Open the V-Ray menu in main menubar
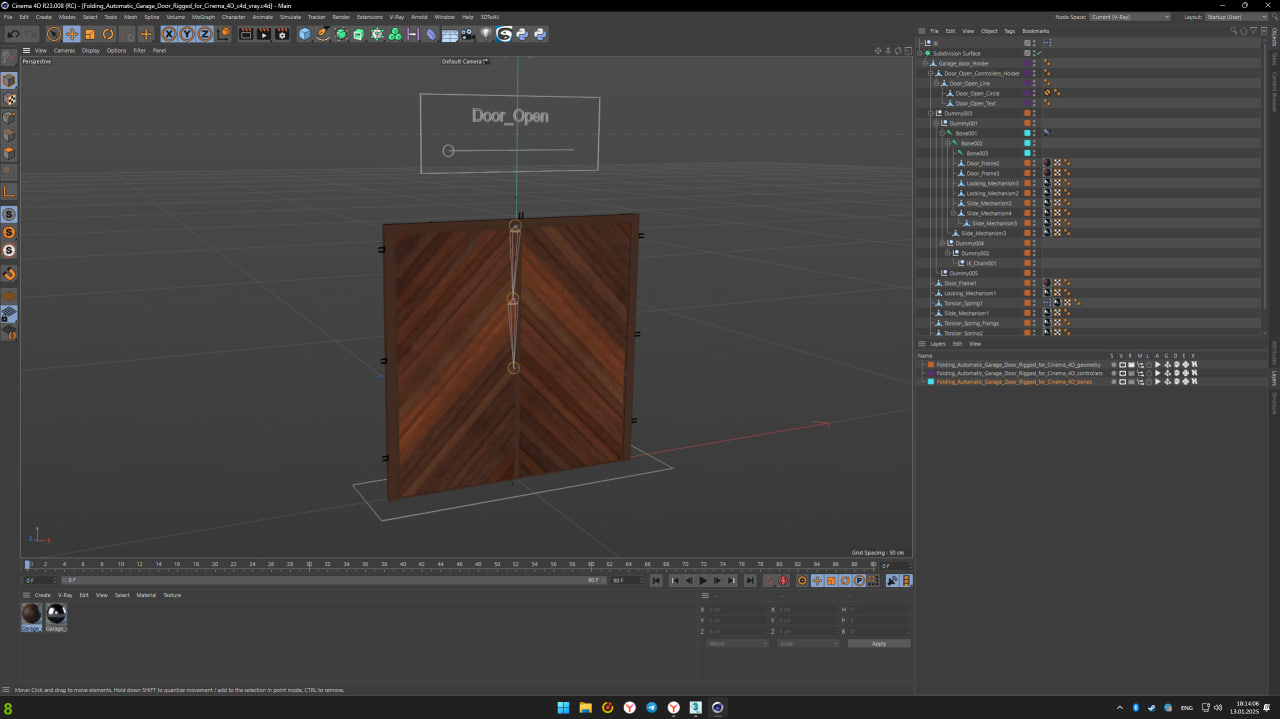 tap(397, 17)
